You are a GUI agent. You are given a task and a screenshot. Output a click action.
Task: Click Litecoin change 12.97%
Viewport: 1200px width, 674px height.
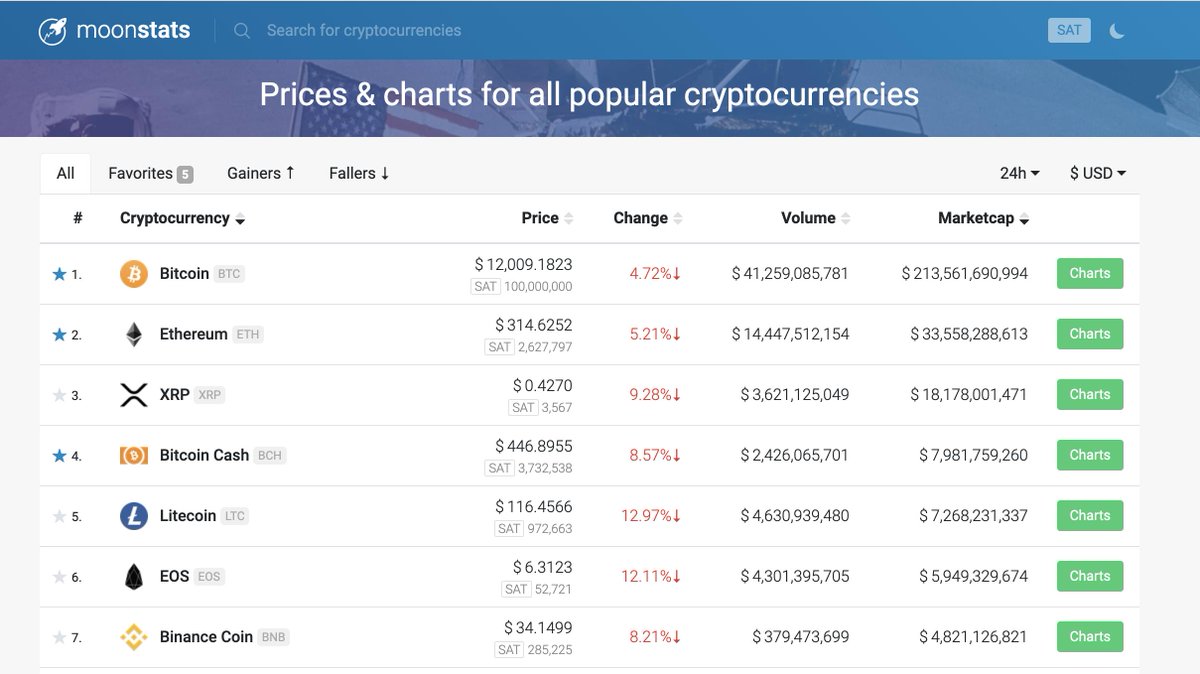click(x=651, y=516)
